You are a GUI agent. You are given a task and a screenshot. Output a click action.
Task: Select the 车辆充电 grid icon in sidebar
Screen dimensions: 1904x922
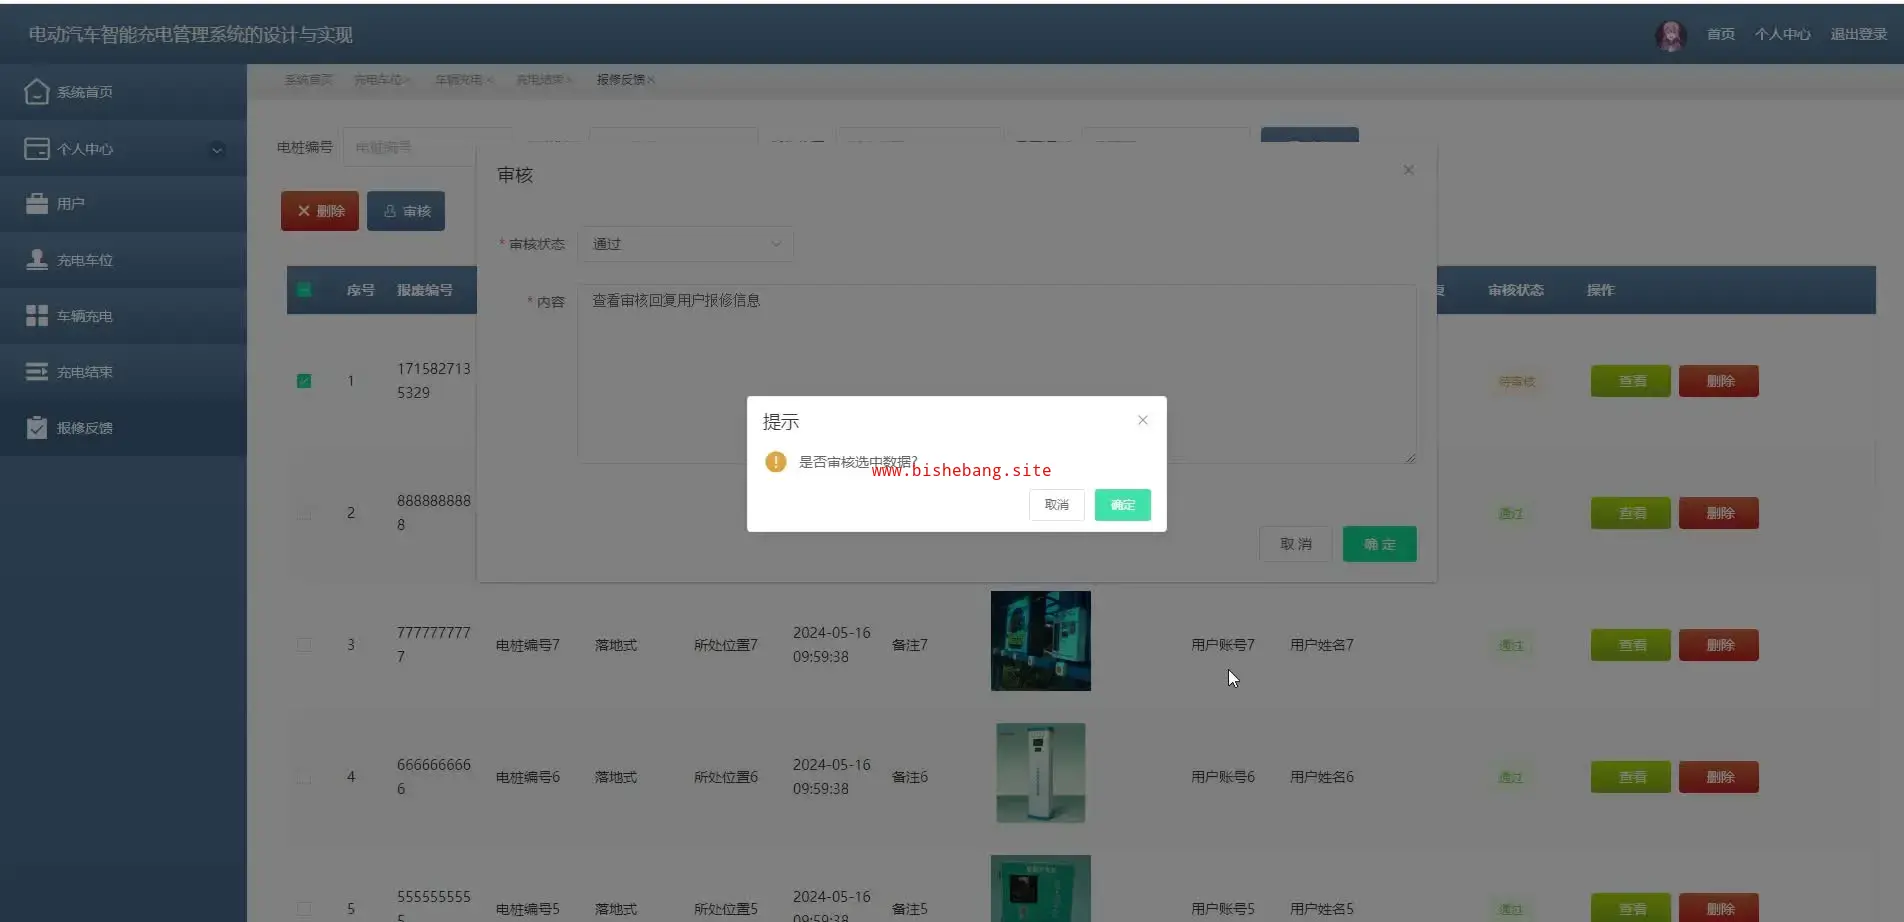pos(37,316)
